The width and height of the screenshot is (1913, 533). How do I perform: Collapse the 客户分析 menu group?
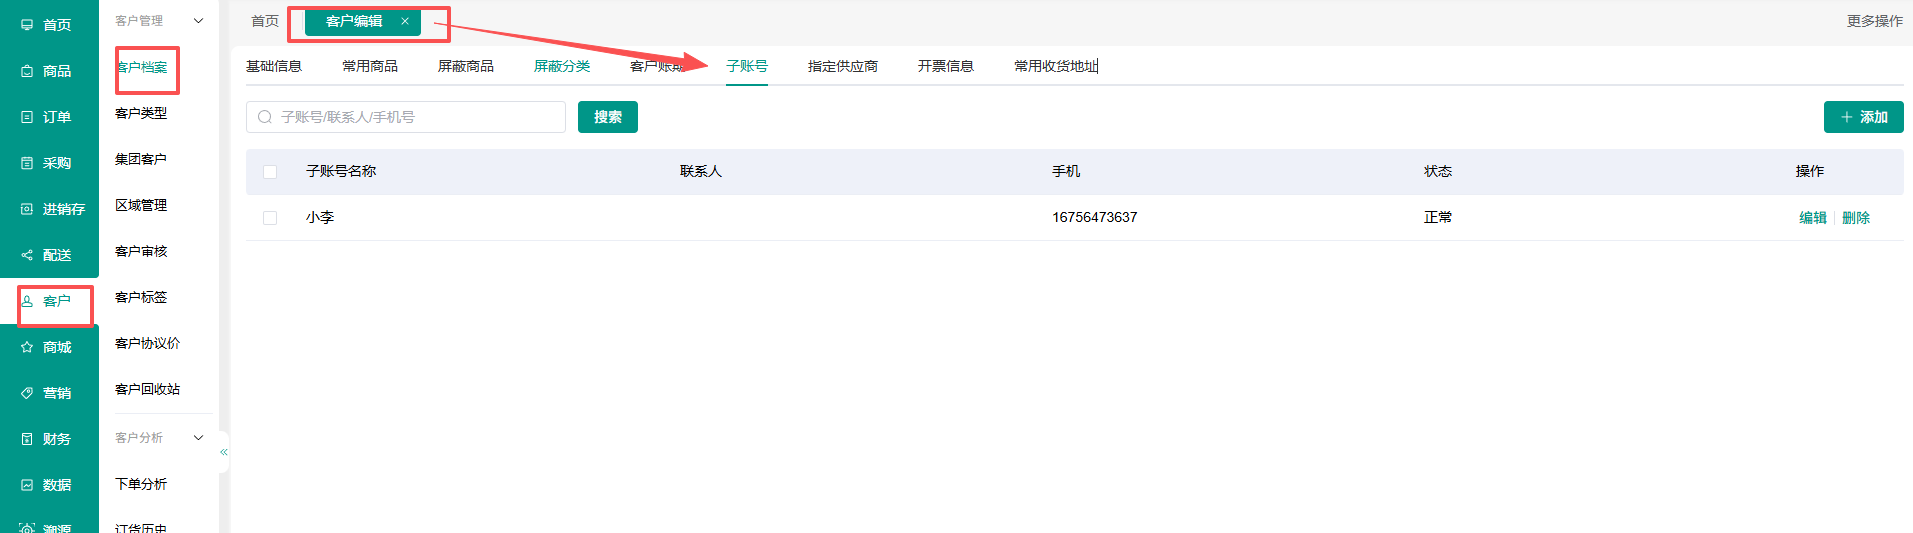click(x=198, y=438)
